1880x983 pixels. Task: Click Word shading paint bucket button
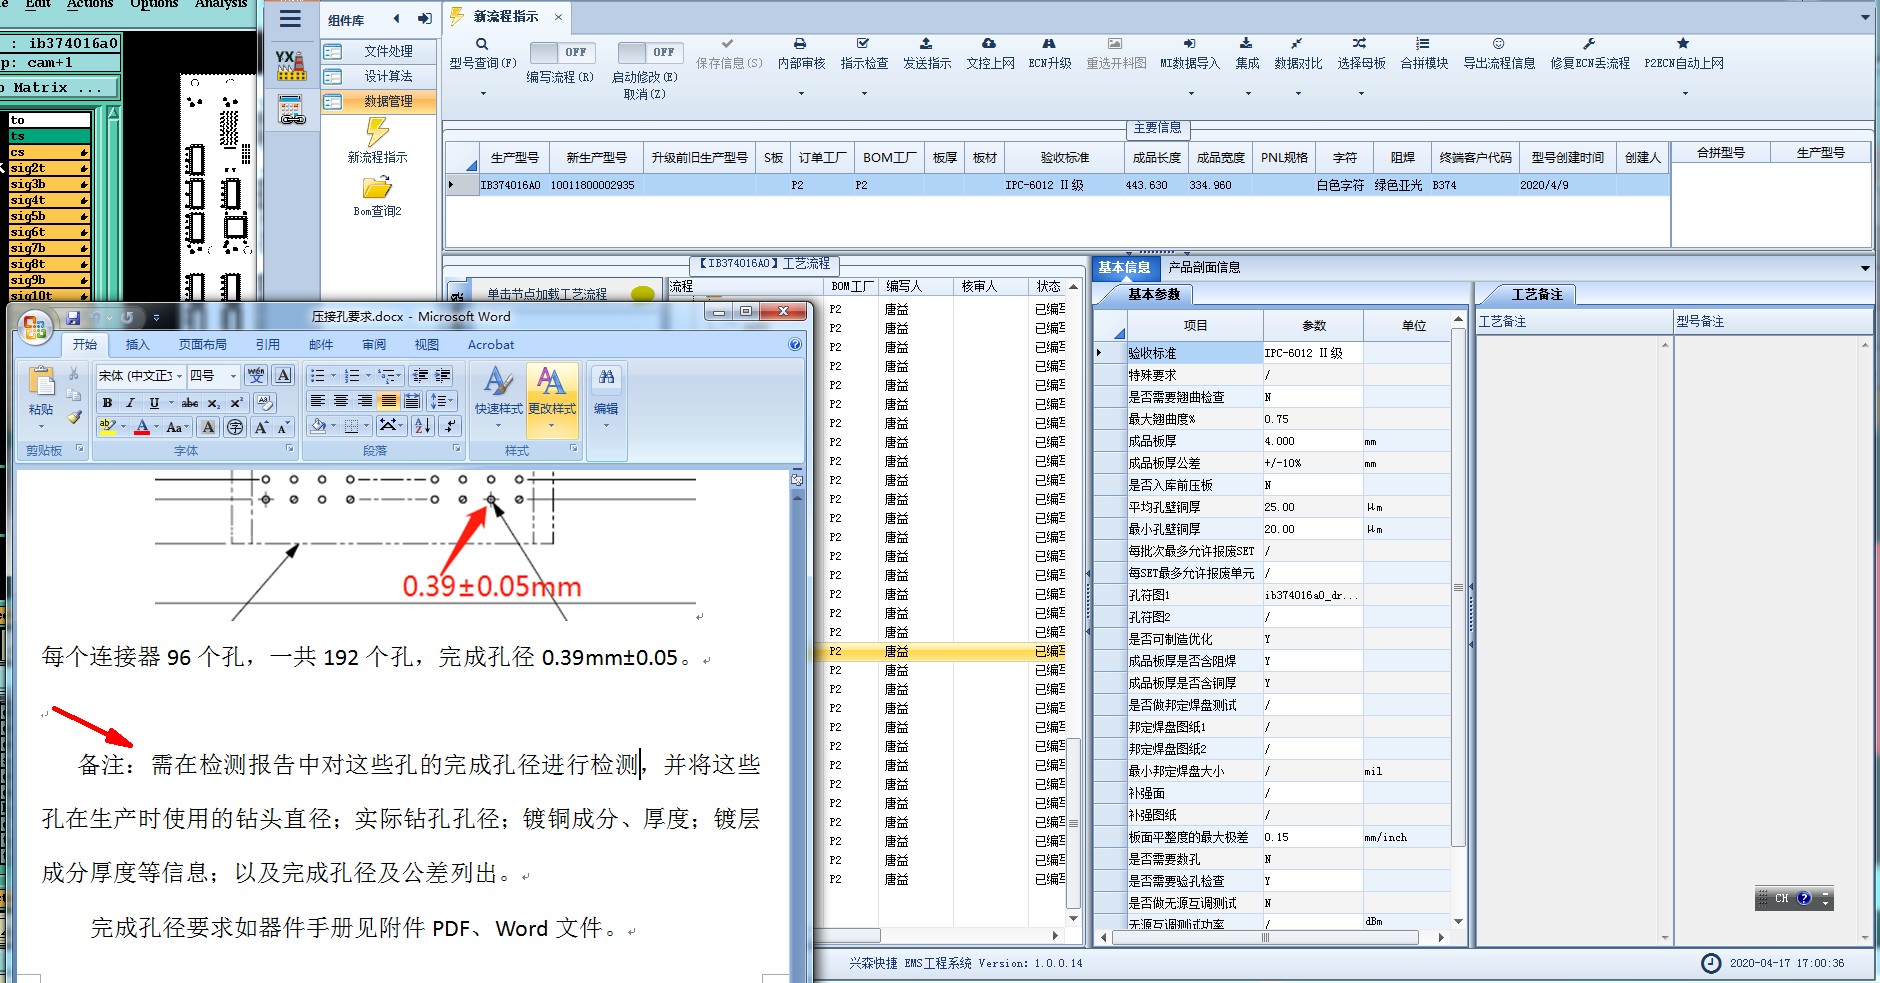318,426
